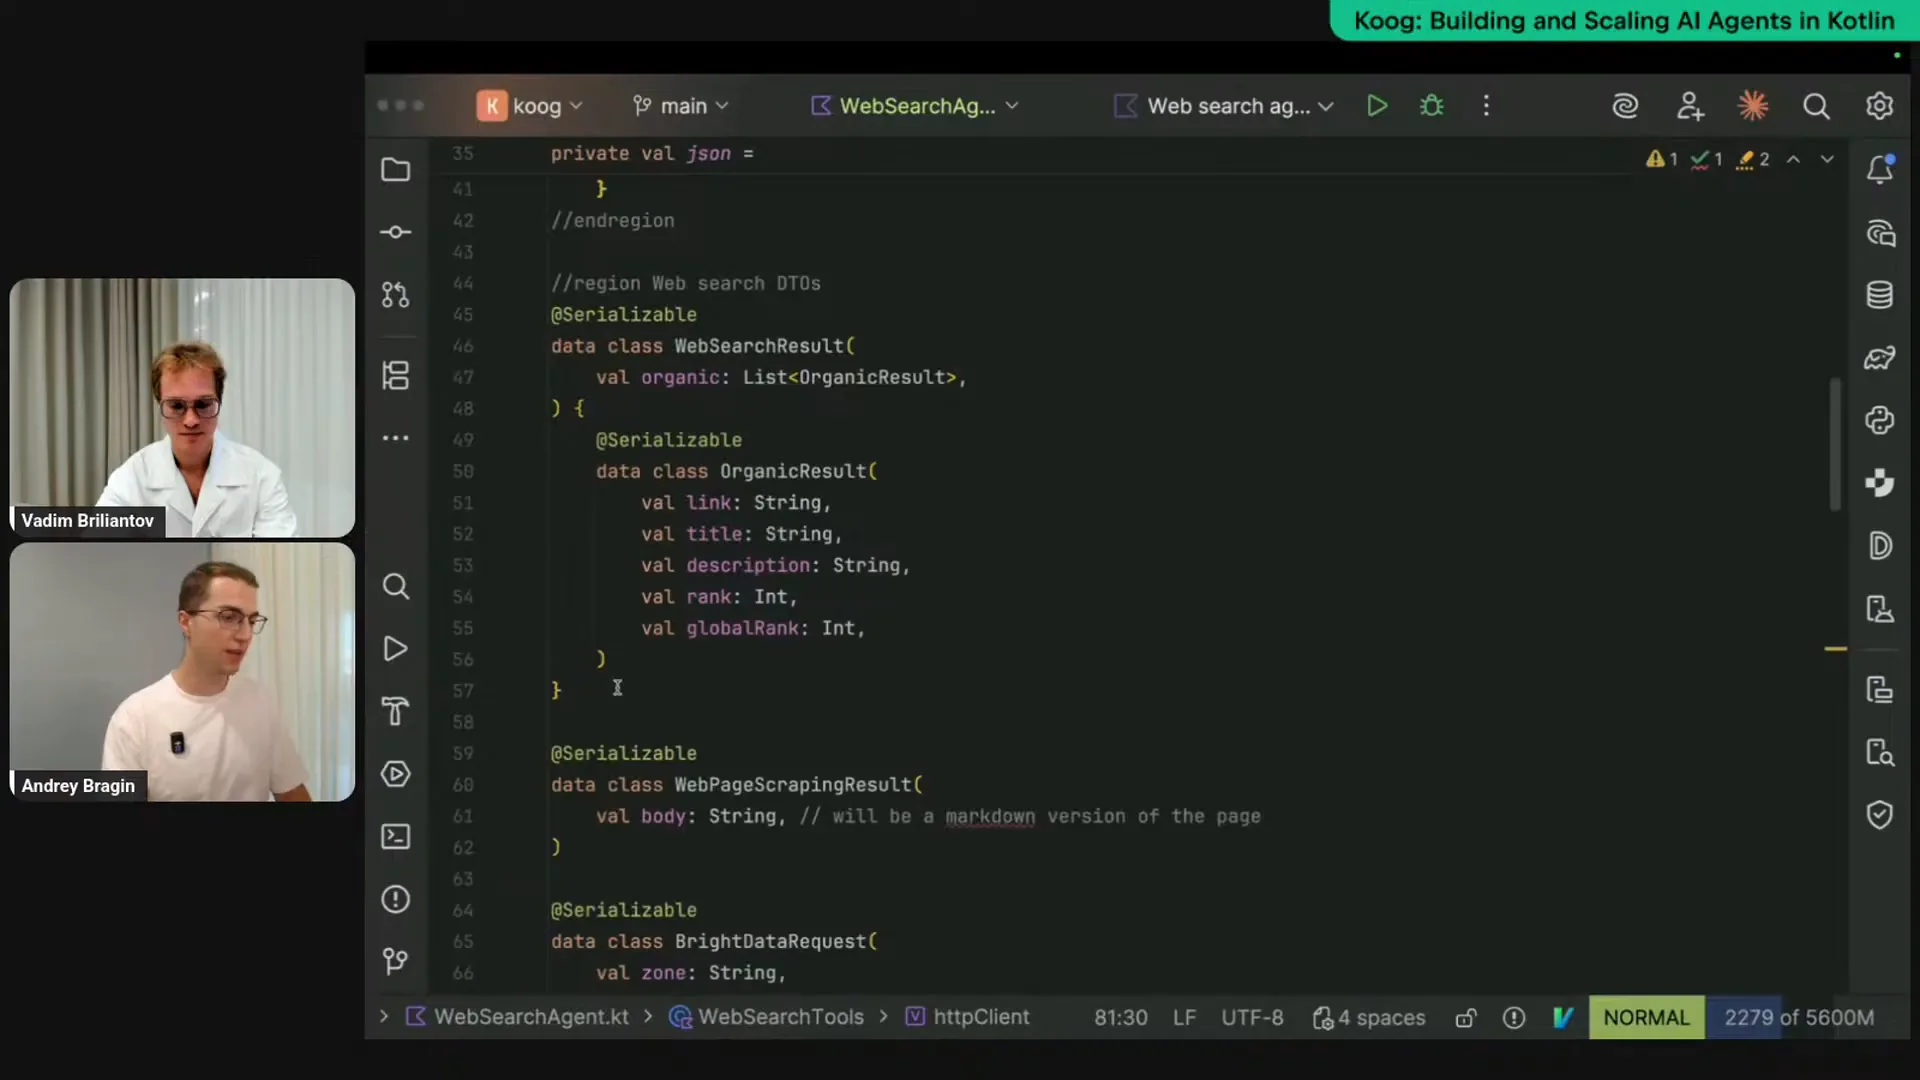Open the Commit tool window
Image resolution: width=1920 pixels, height=1080 pixels.
coord(396,232)
